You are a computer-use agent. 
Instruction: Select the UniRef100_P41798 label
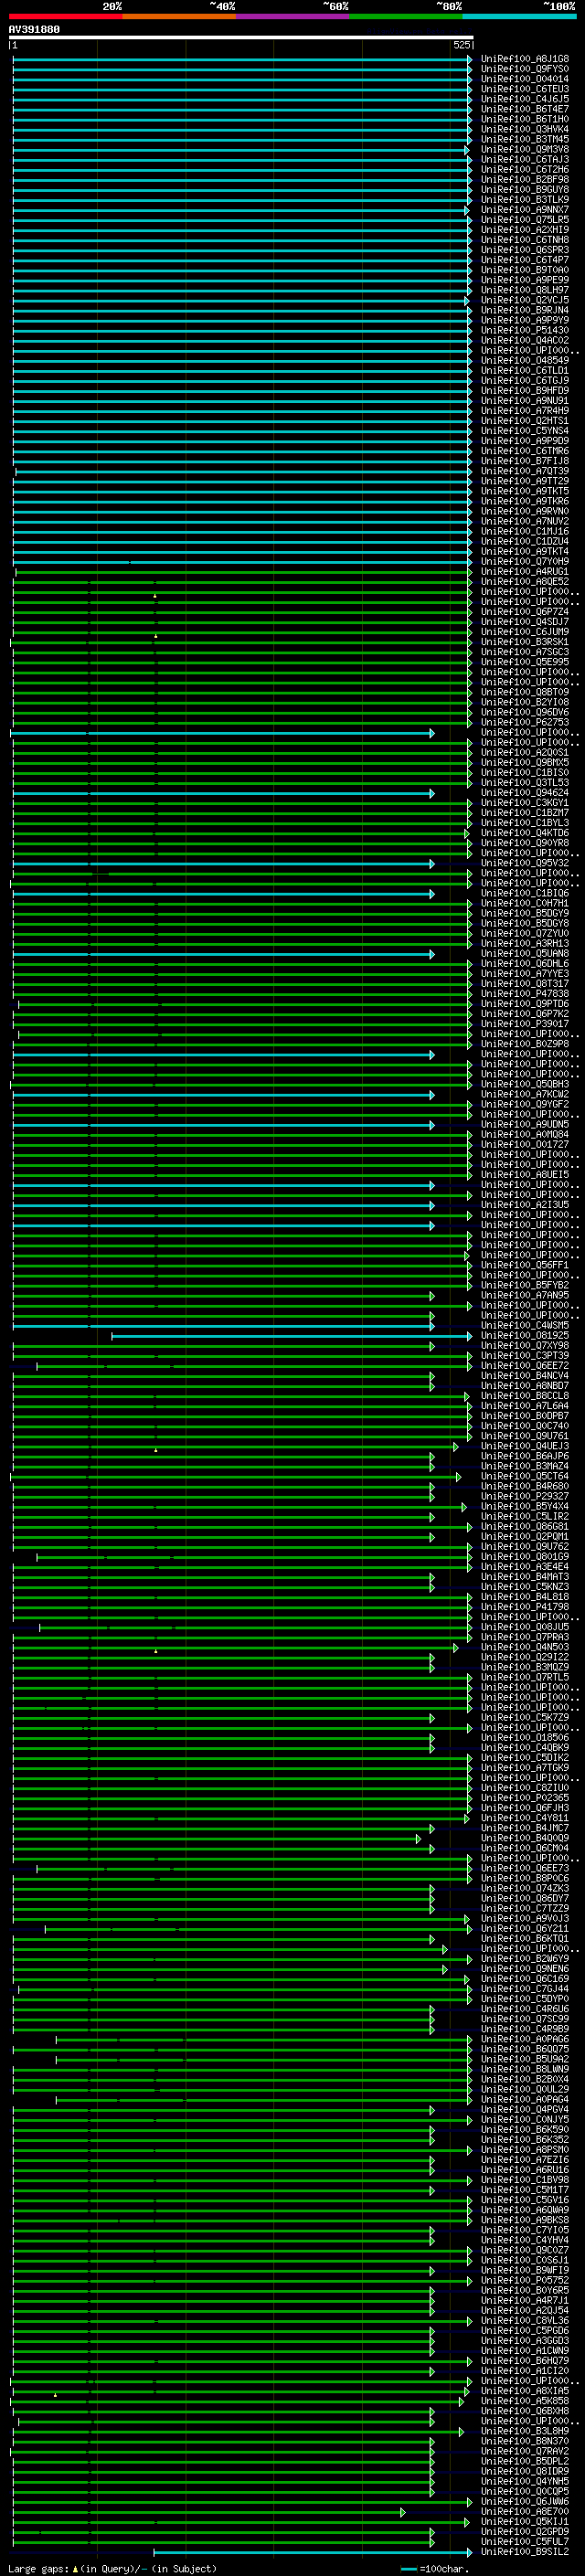[525, 1607]
